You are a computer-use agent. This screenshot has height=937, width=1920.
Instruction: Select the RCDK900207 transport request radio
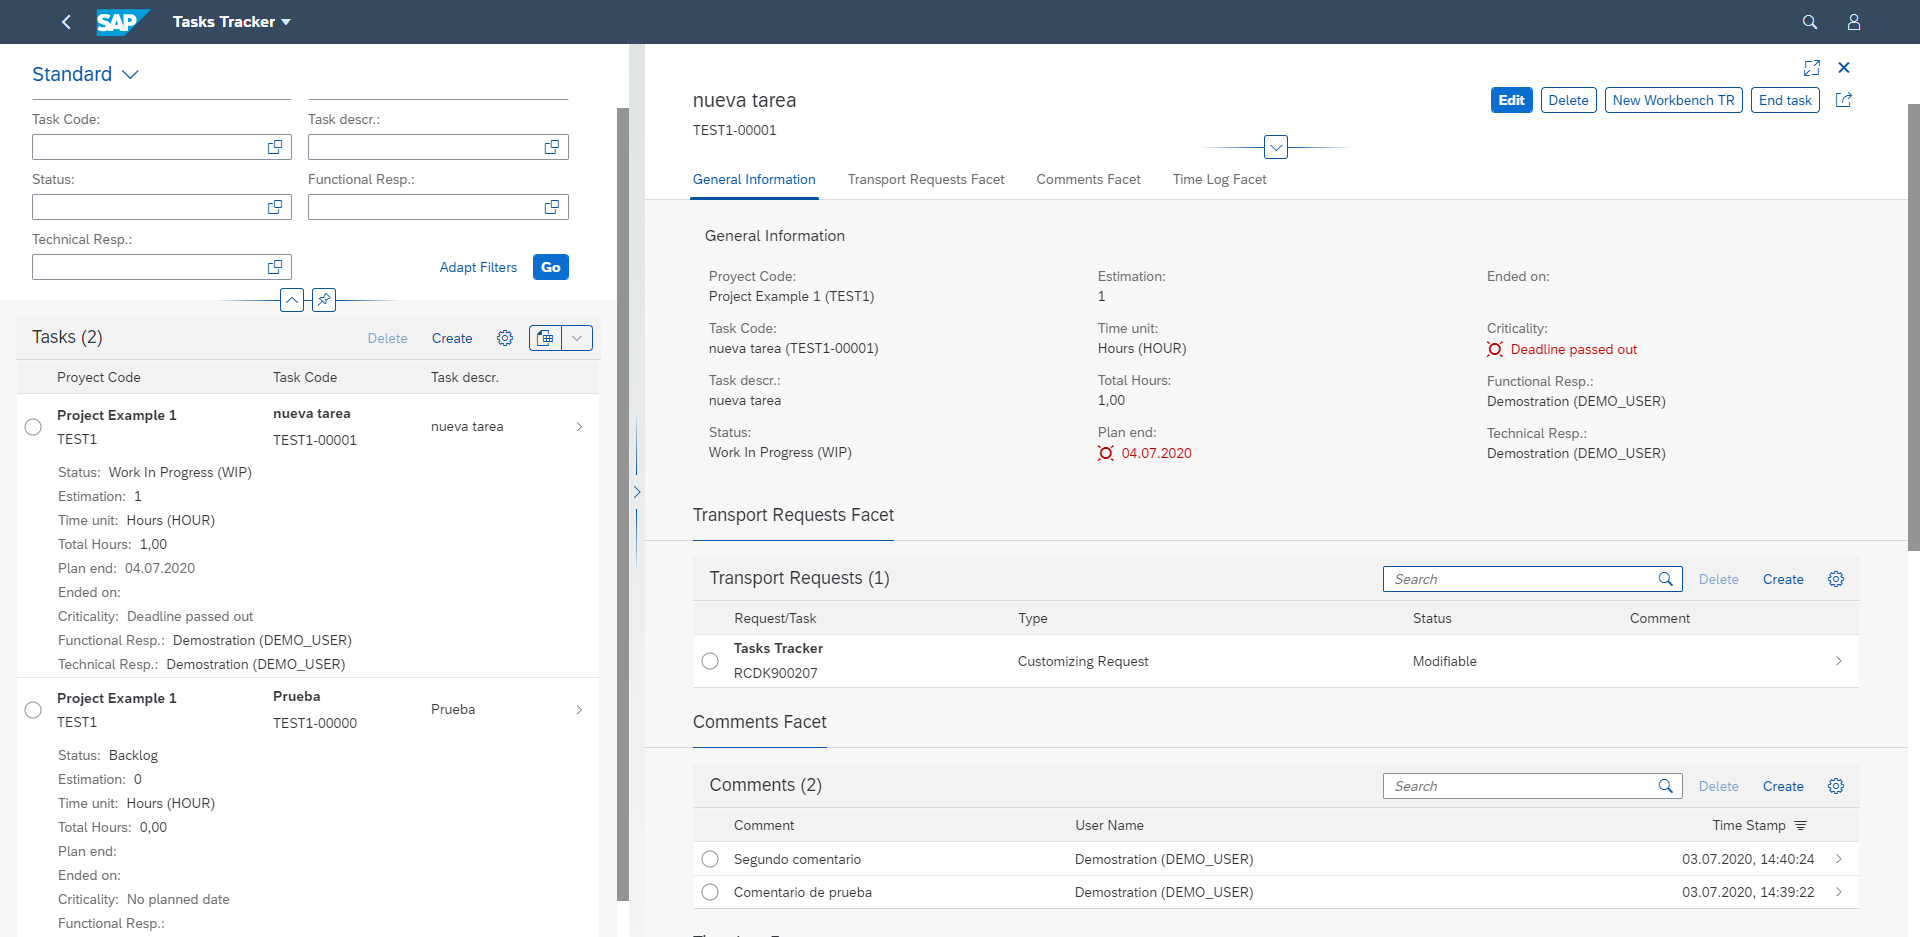click(x=710, y=661)
